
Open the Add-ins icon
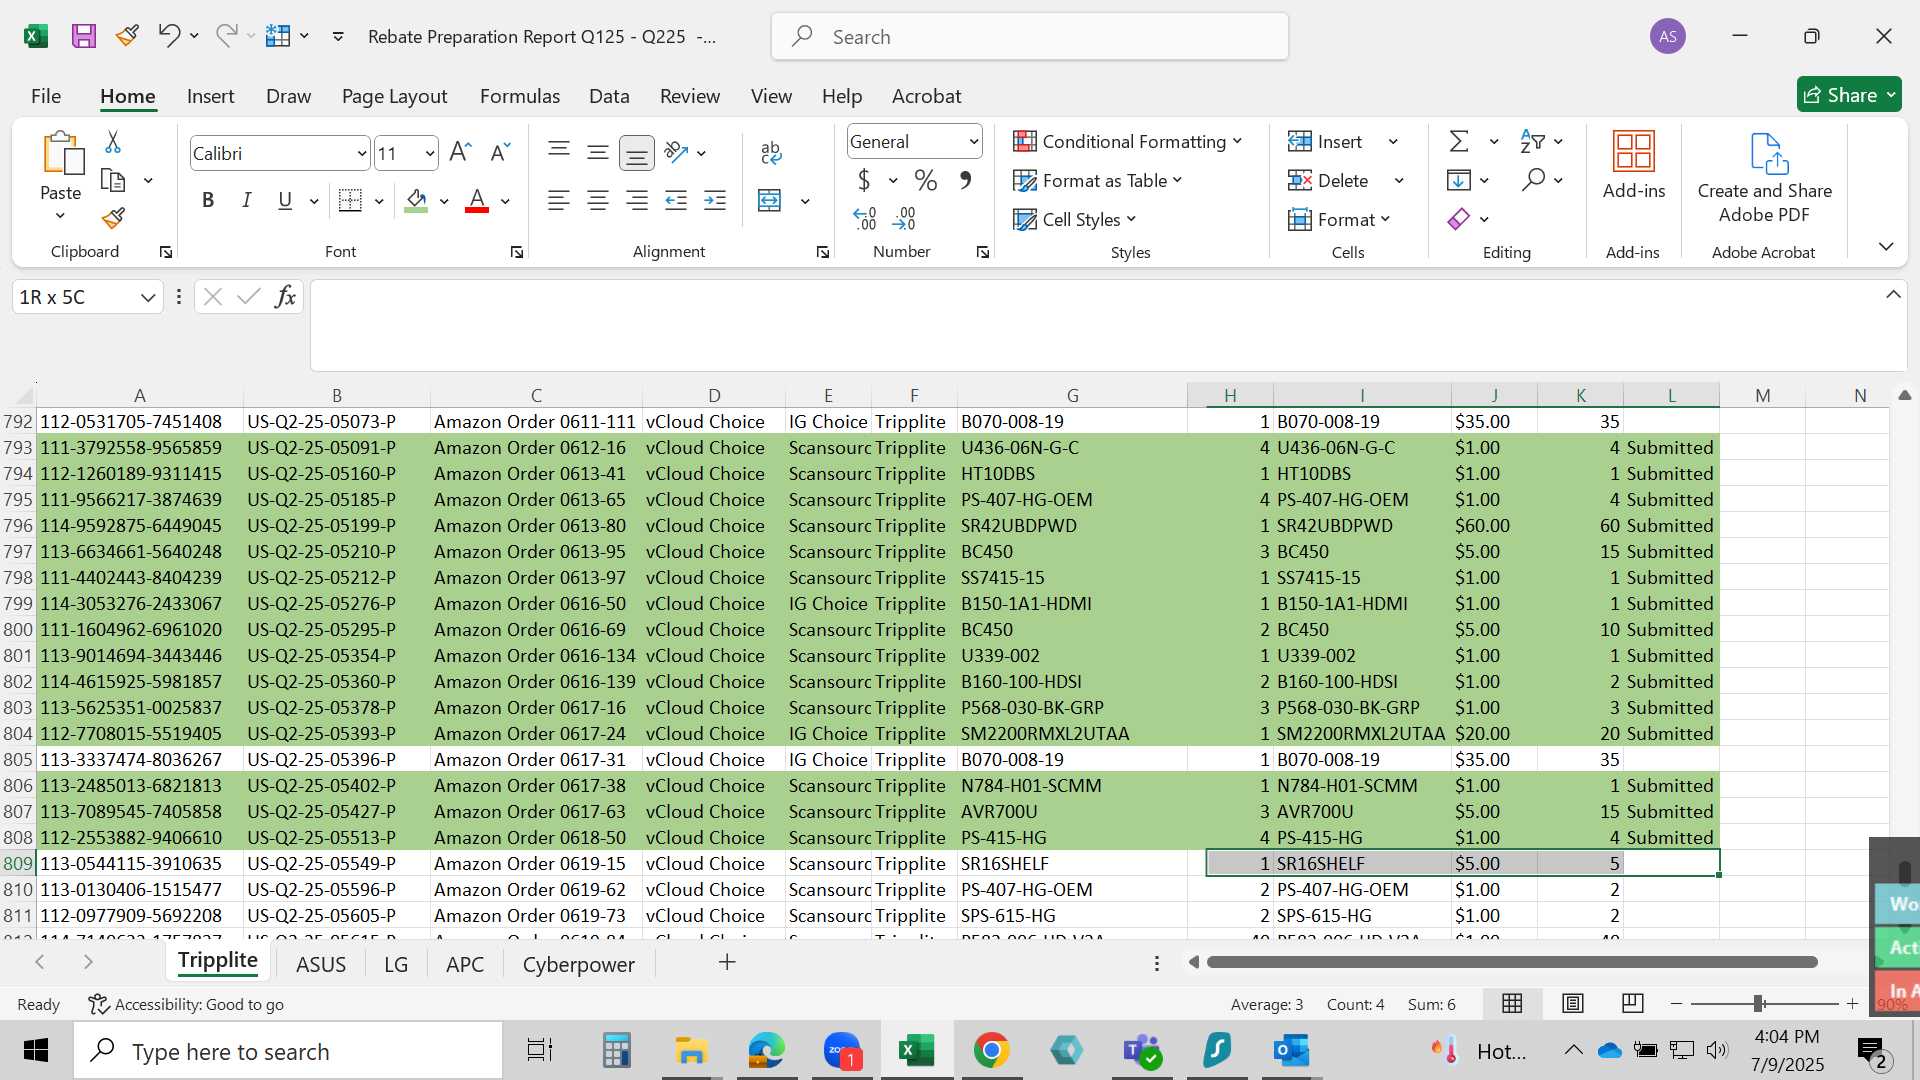[1634, 165]
